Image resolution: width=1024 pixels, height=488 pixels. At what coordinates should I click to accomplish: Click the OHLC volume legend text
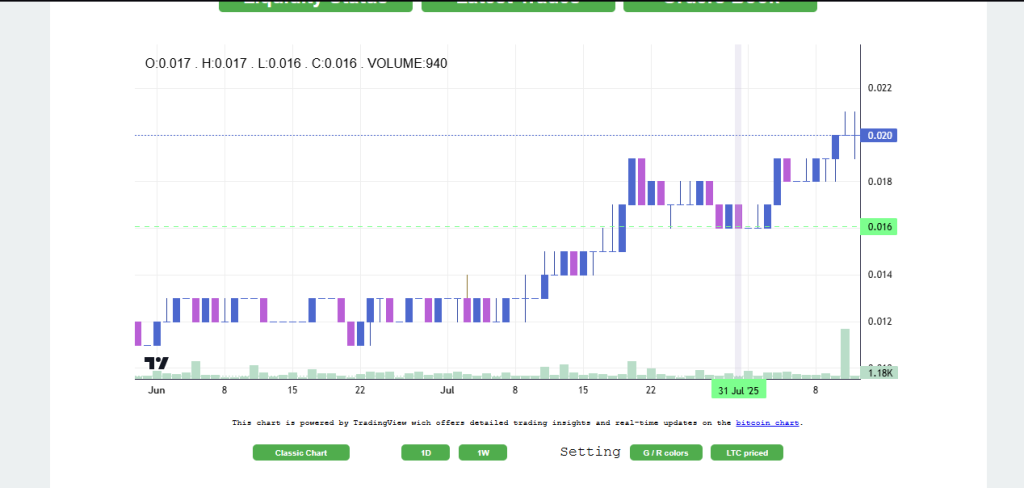(296, 64)
